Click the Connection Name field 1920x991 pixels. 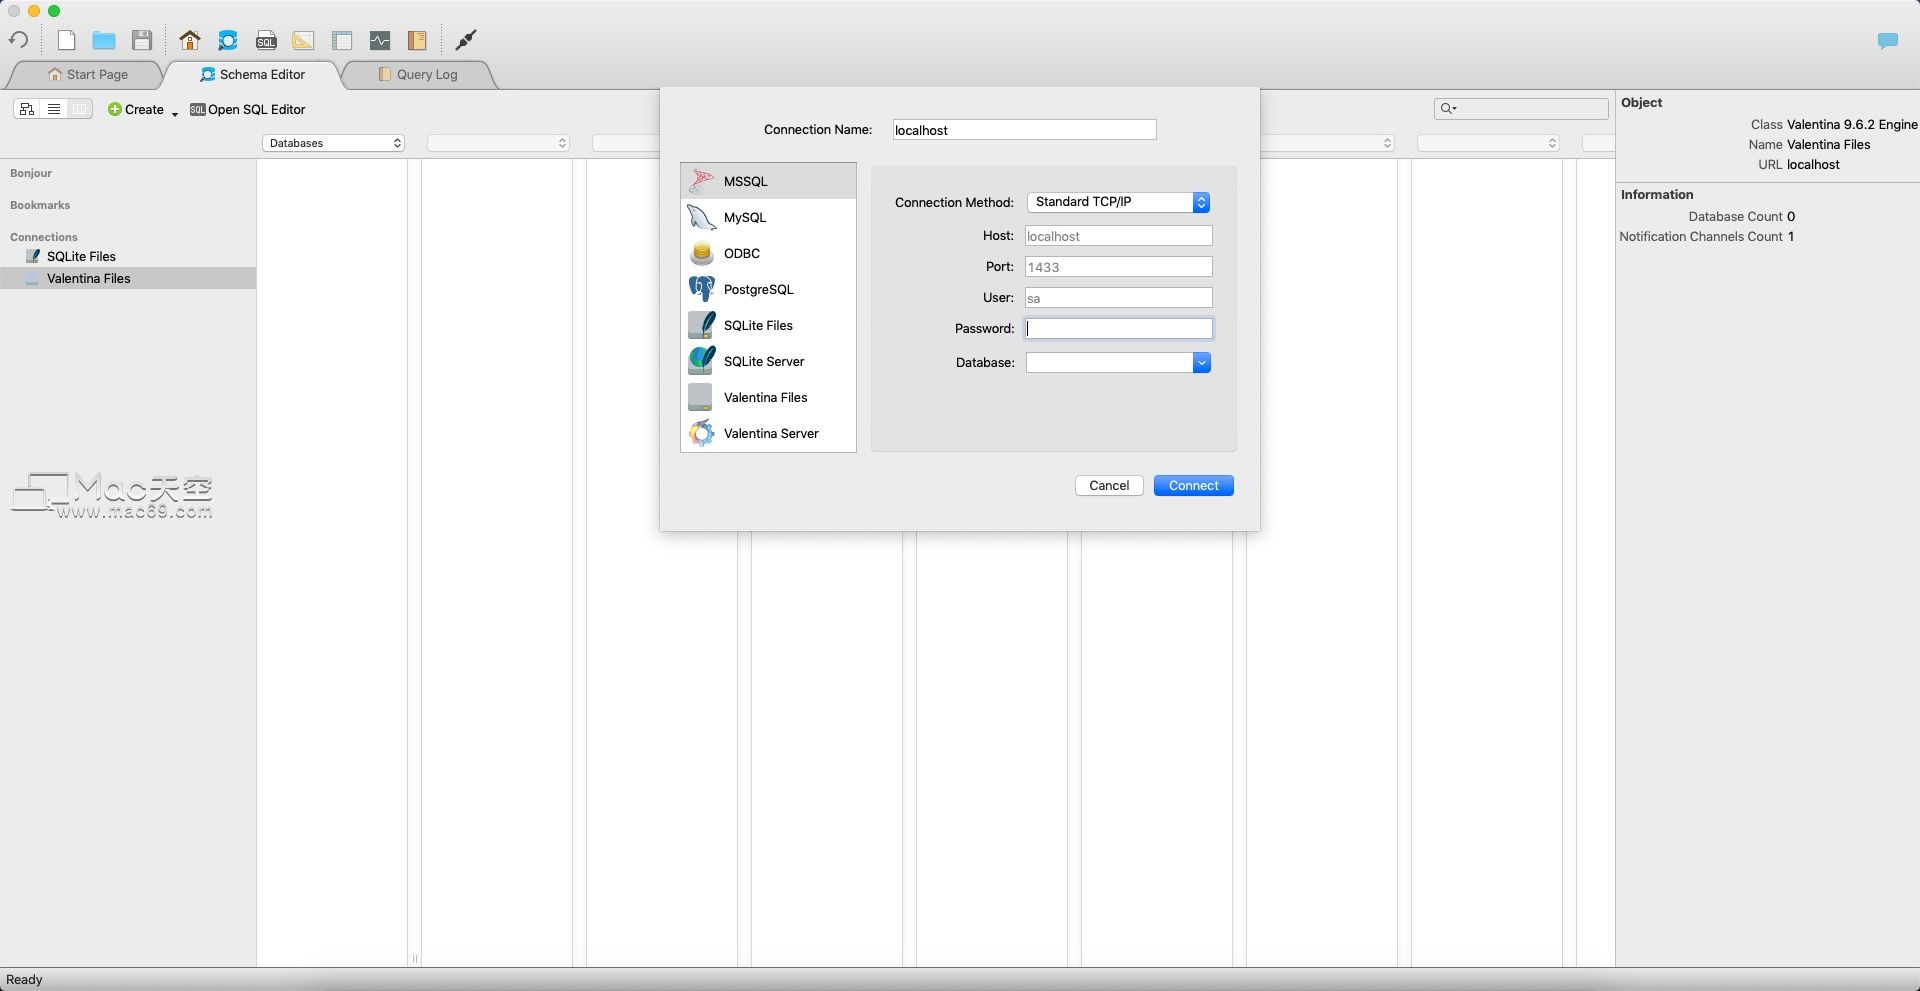[x=1024, y=130]
